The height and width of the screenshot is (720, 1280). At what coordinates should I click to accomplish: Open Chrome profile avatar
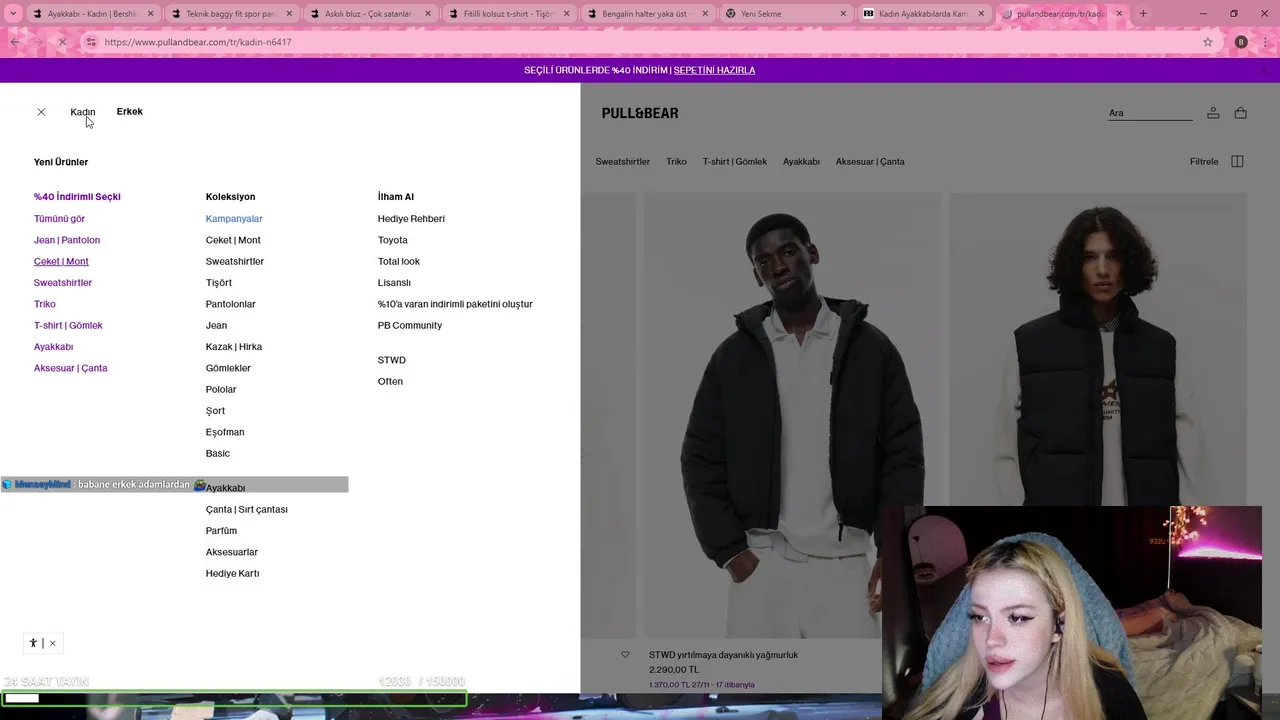tap(1241, 42)
